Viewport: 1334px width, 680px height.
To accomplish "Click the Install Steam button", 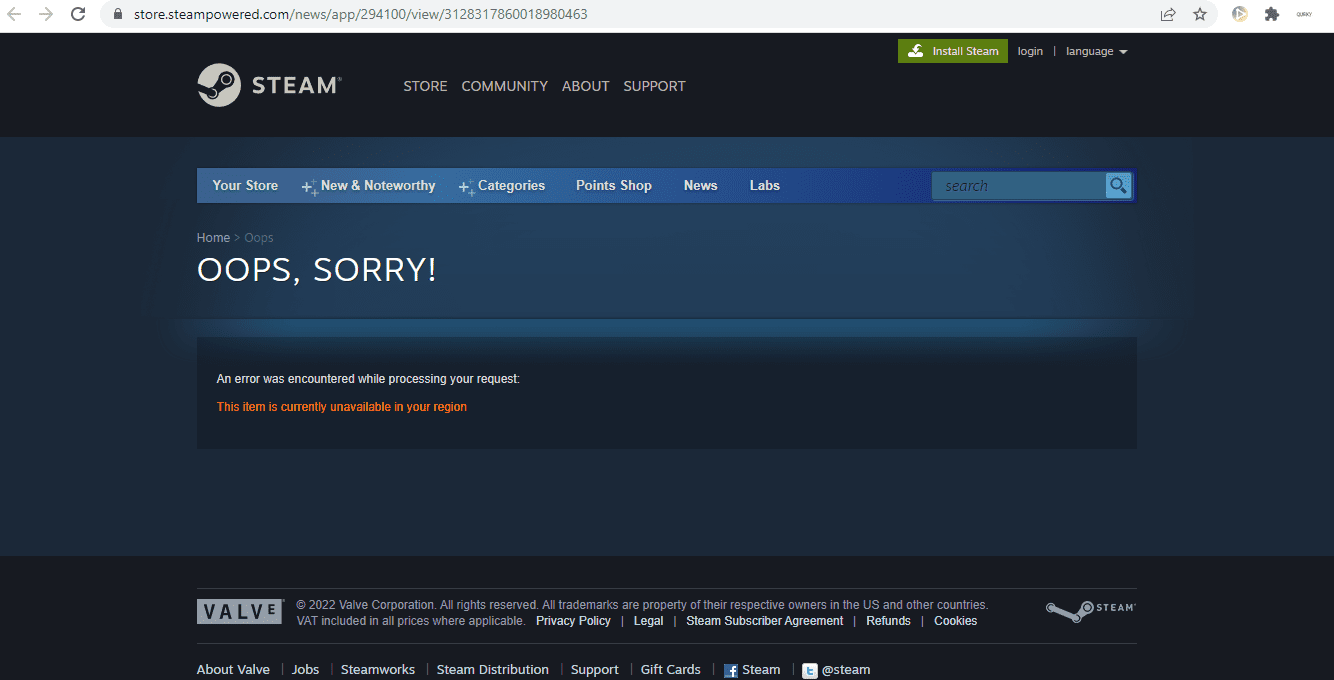I will click(x=953, y=51).
